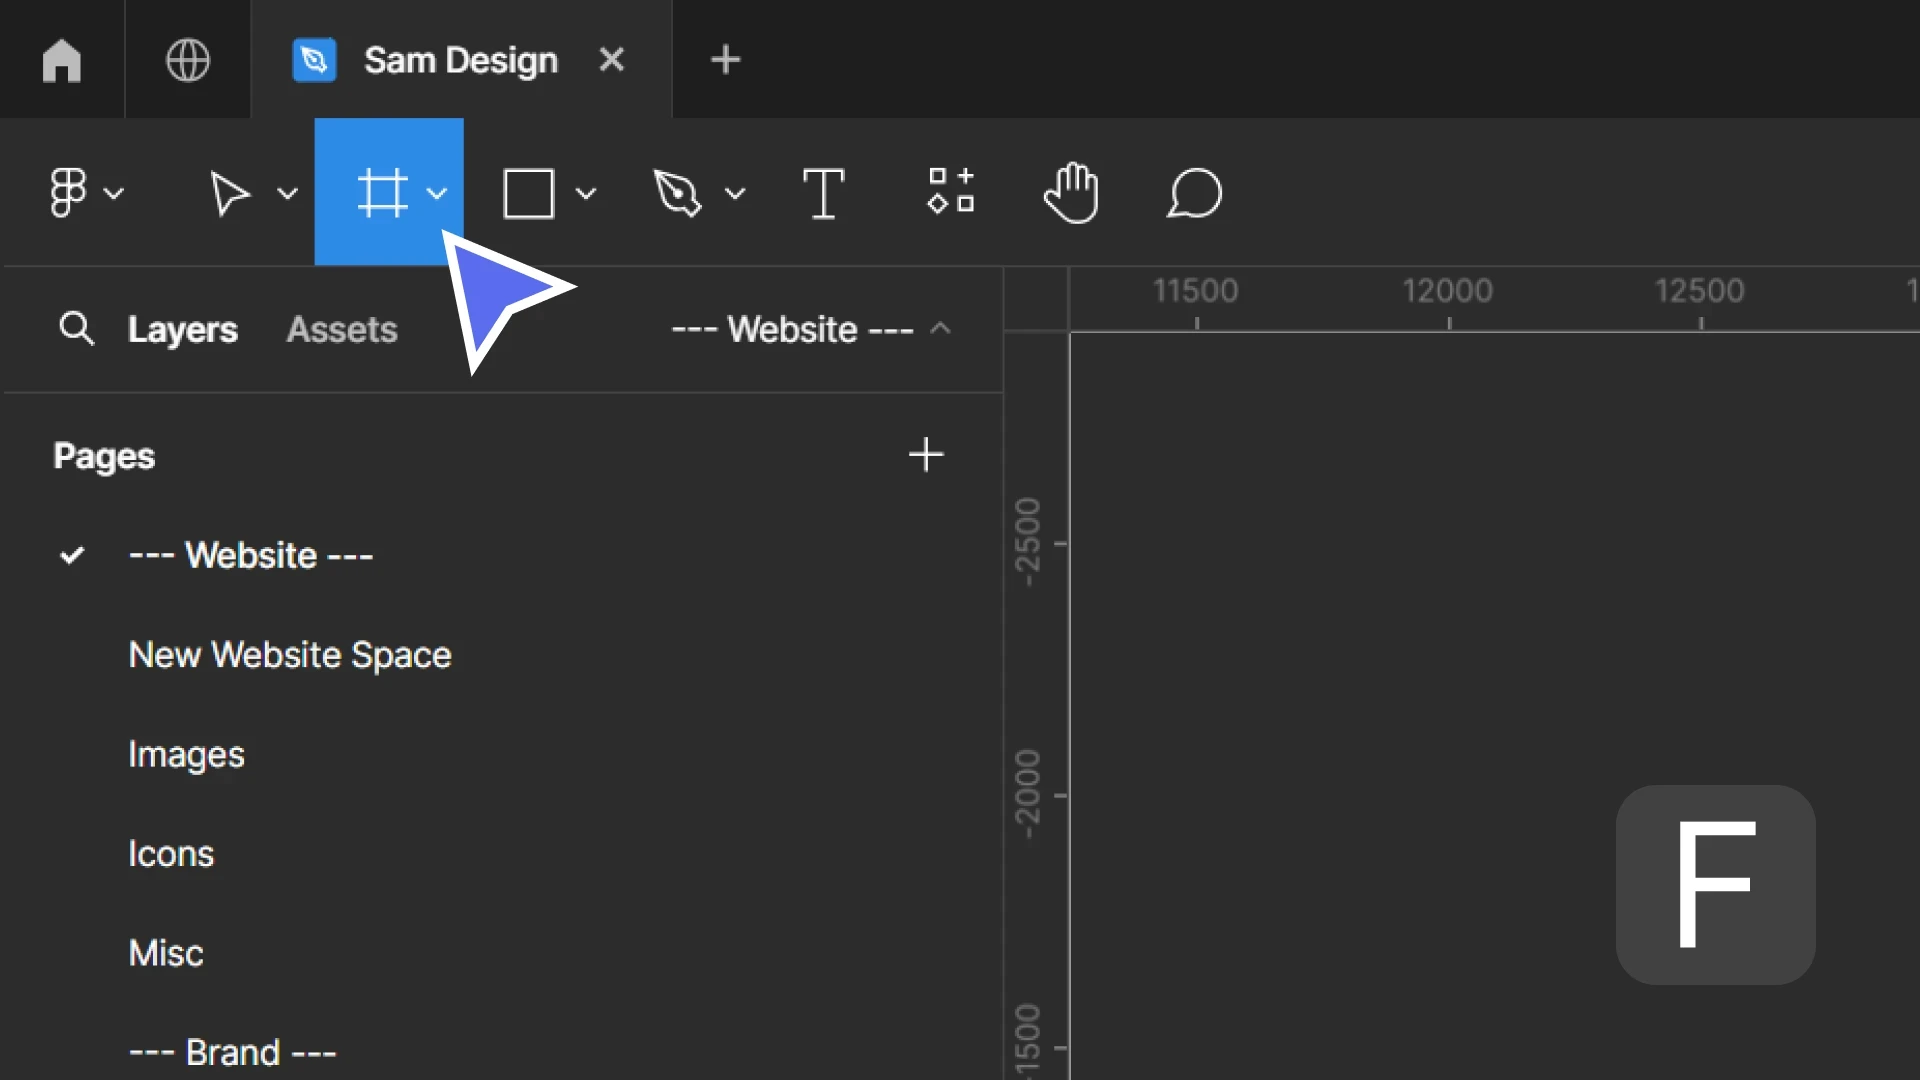This screenshot has height=1080, width=1920.
Task: Click the Figma home icon
Action: click(61, 58)
